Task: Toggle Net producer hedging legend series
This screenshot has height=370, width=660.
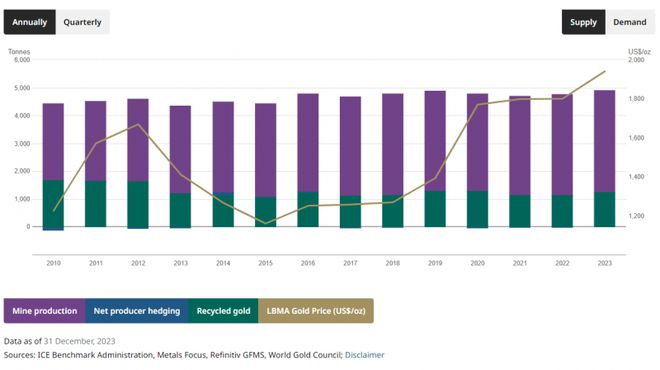Action: pyautogui.click(x=137, y=311)
